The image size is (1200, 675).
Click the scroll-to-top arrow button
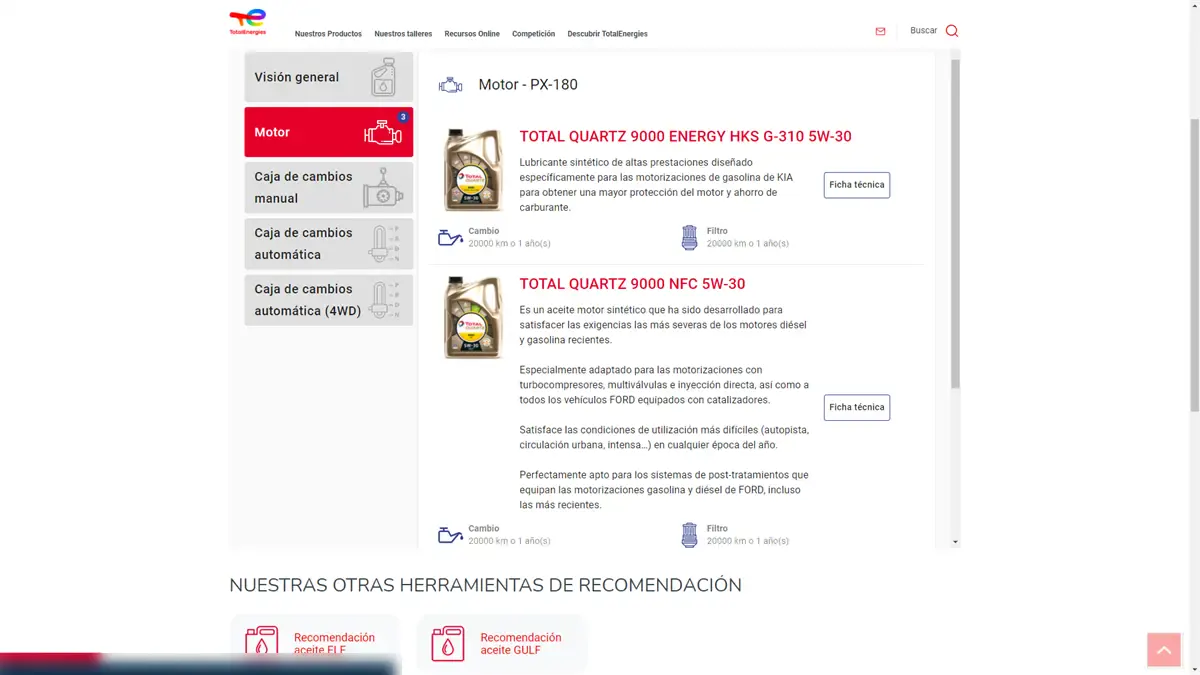coord(1163,650)
